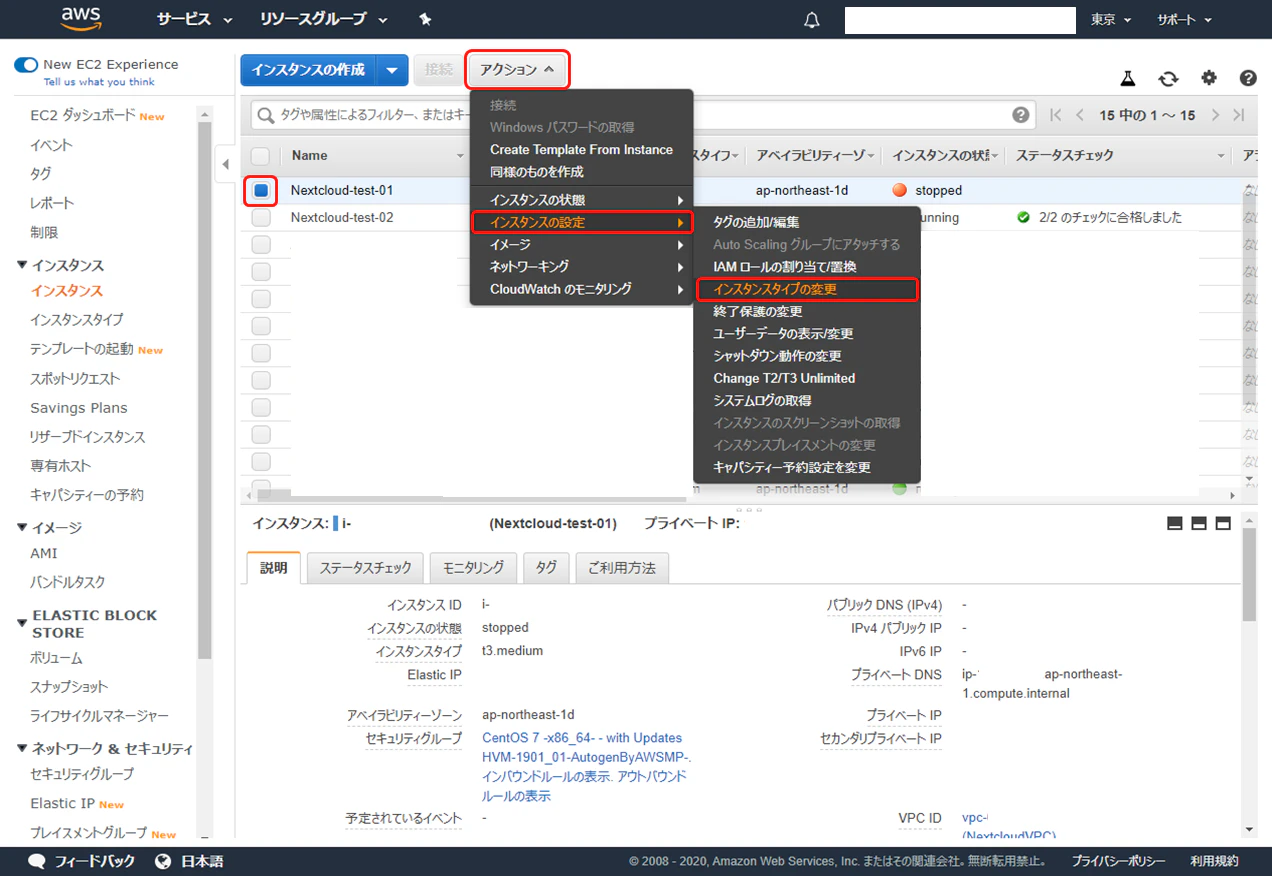Collapse the アクション dropdown
Image resolution: width=1272 pixels, height=876 pixels.
click(517, 70)
